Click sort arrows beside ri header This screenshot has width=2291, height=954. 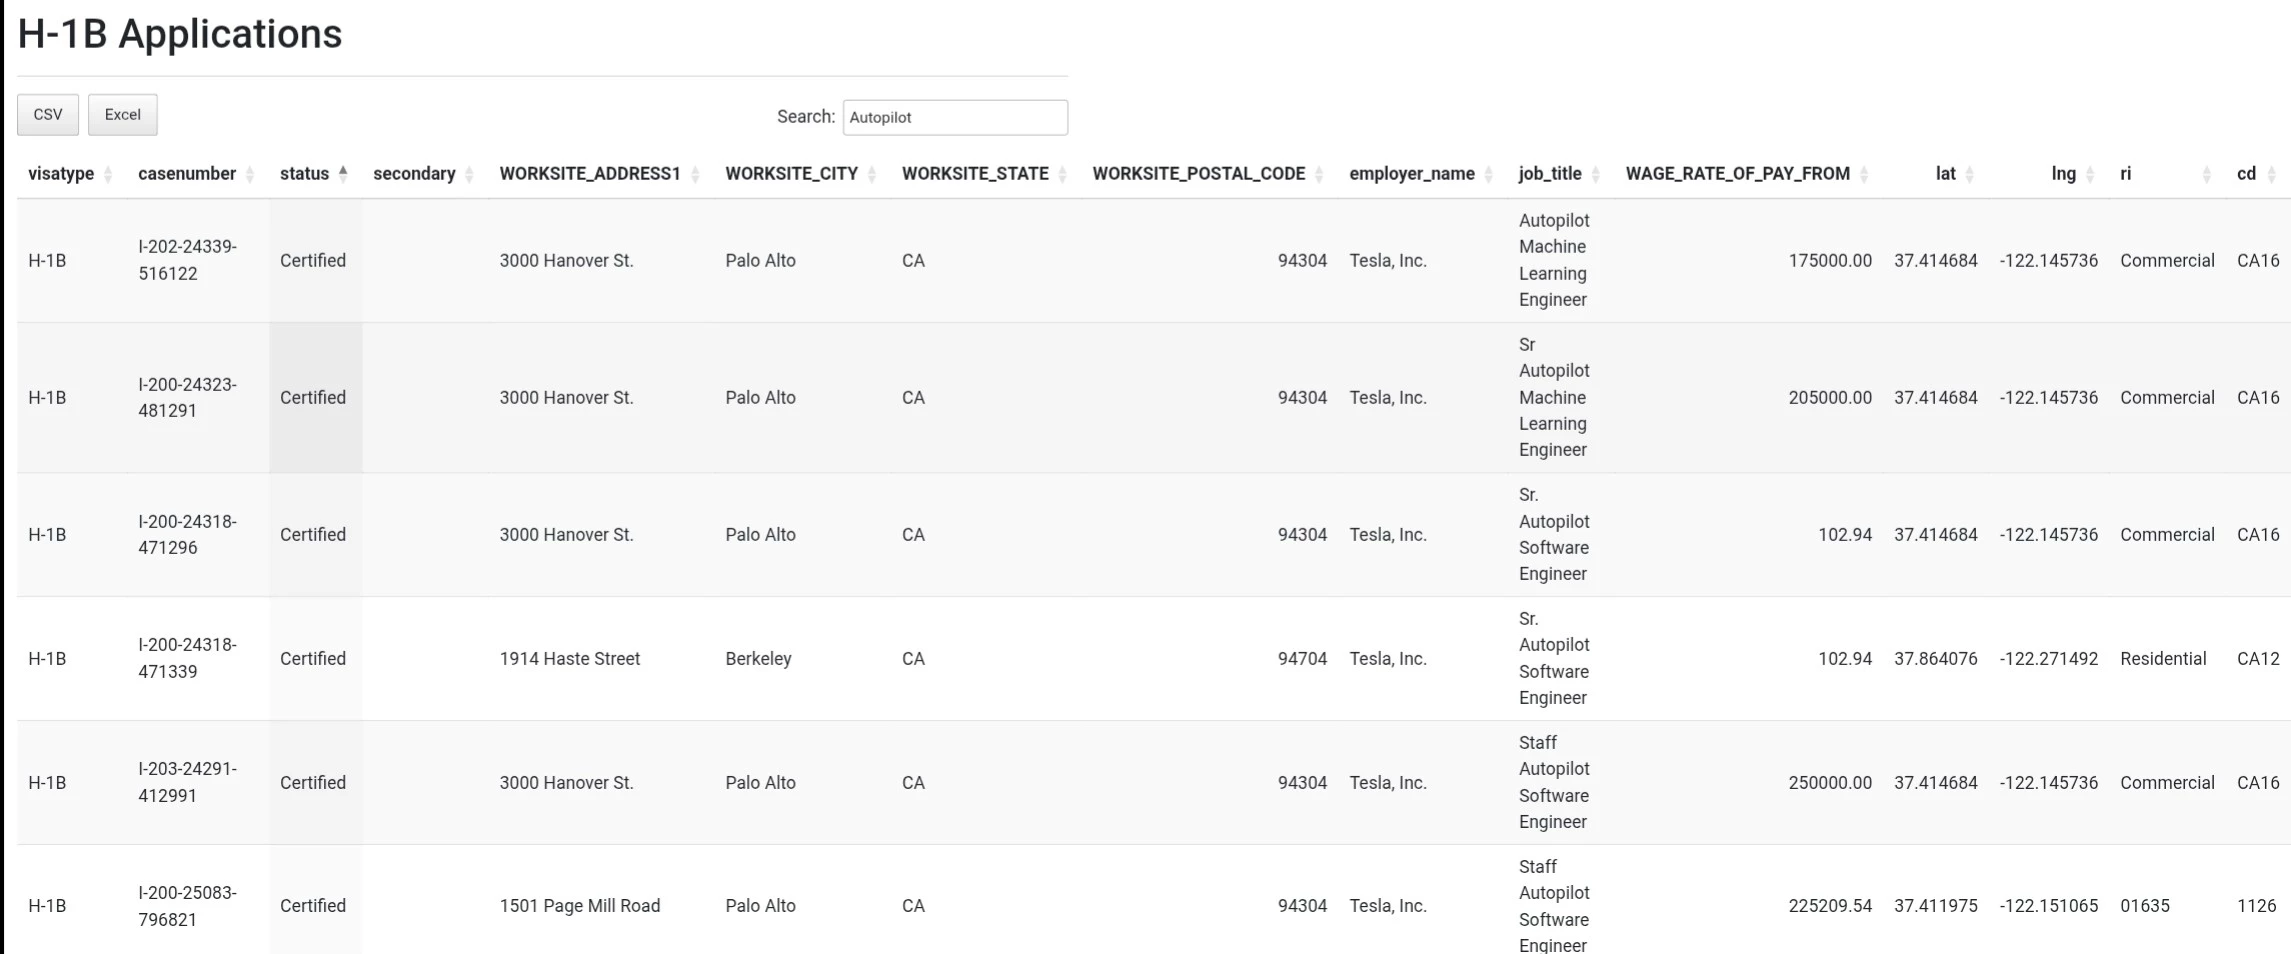(2206, 174)
